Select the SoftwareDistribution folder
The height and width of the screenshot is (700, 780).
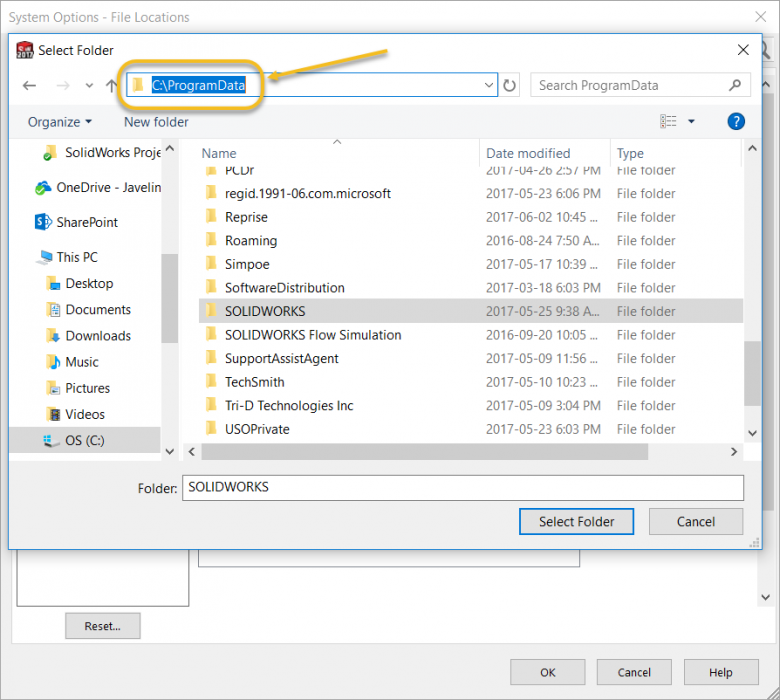[471, 288]
